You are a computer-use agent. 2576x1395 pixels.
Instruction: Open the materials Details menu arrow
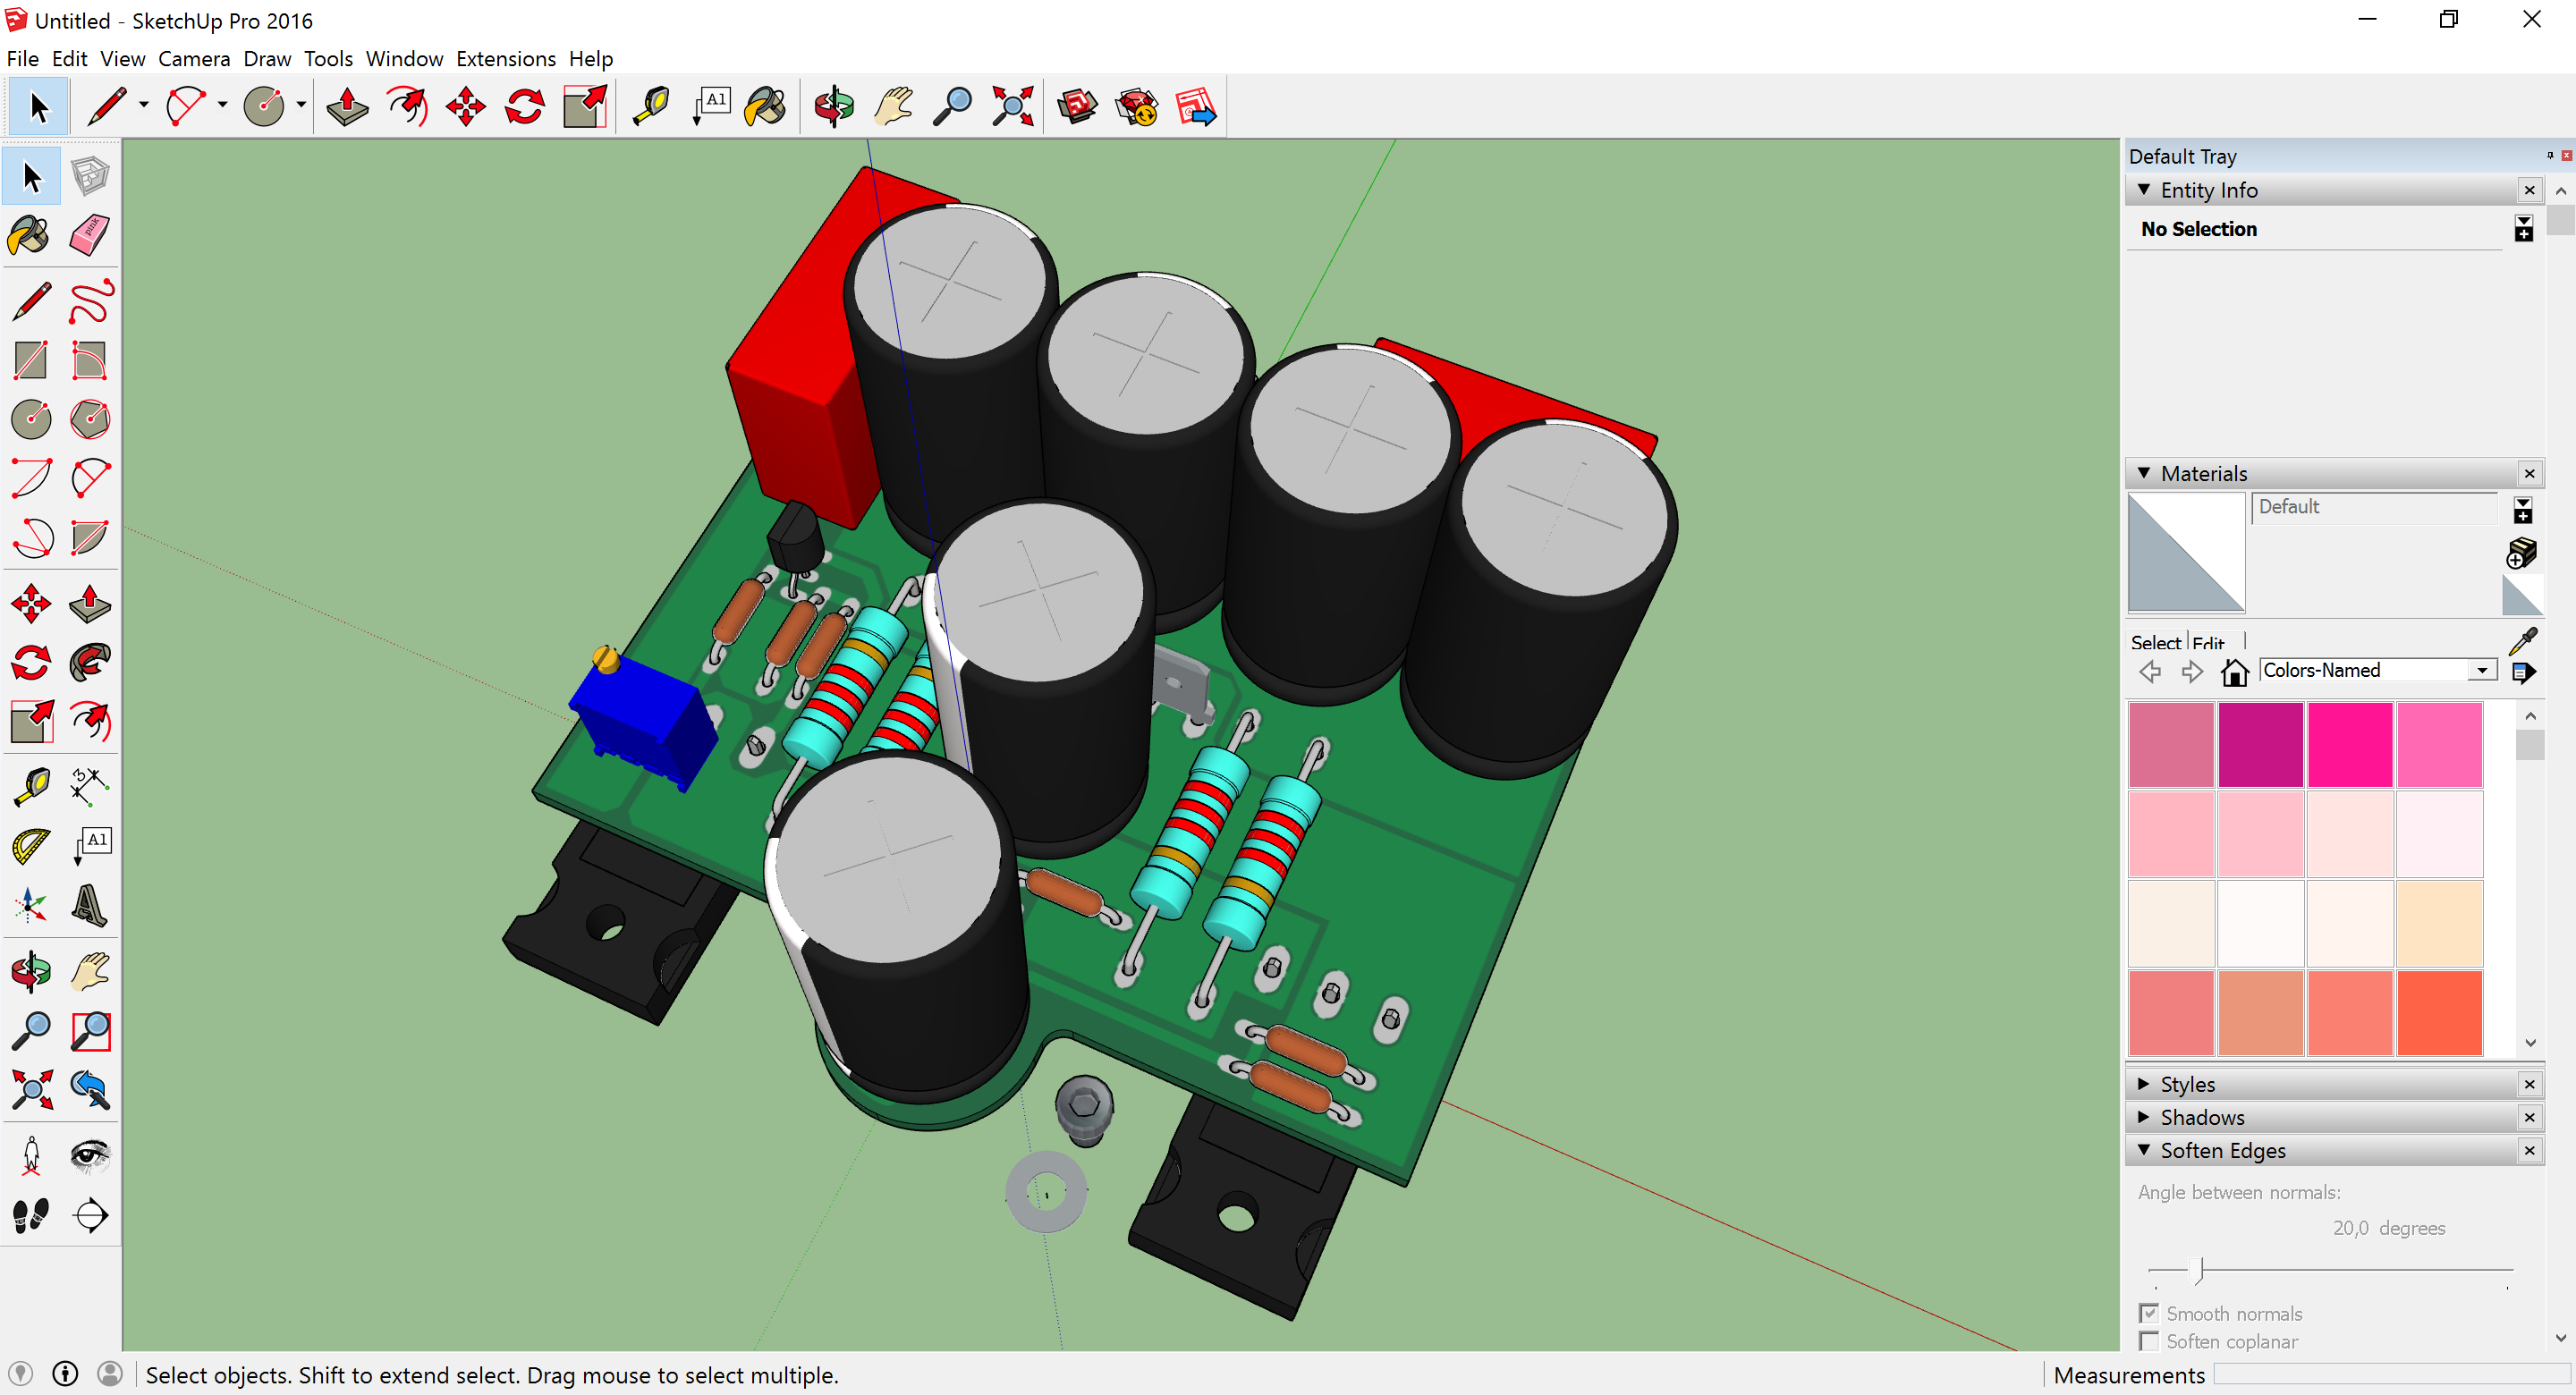point(2523,672)
